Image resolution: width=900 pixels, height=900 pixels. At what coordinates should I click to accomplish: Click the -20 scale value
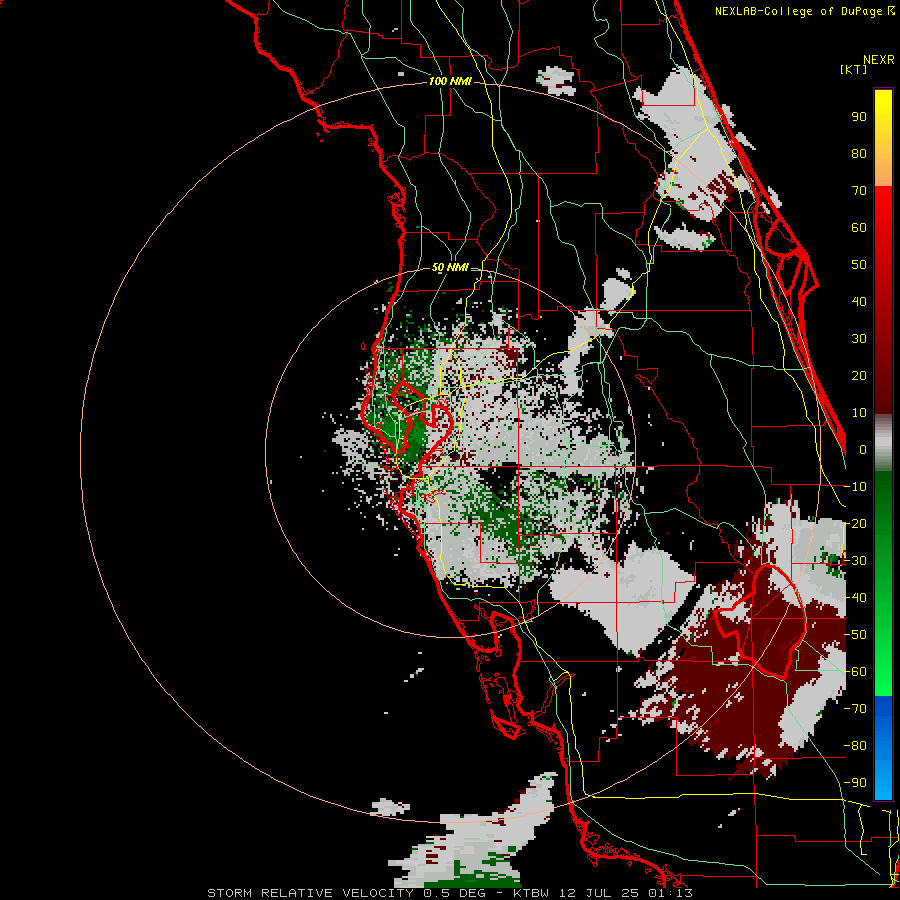click(855, 523)
